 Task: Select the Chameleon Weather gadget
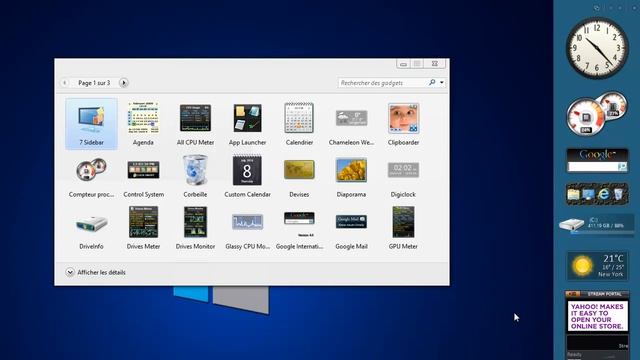coord(351,124)
